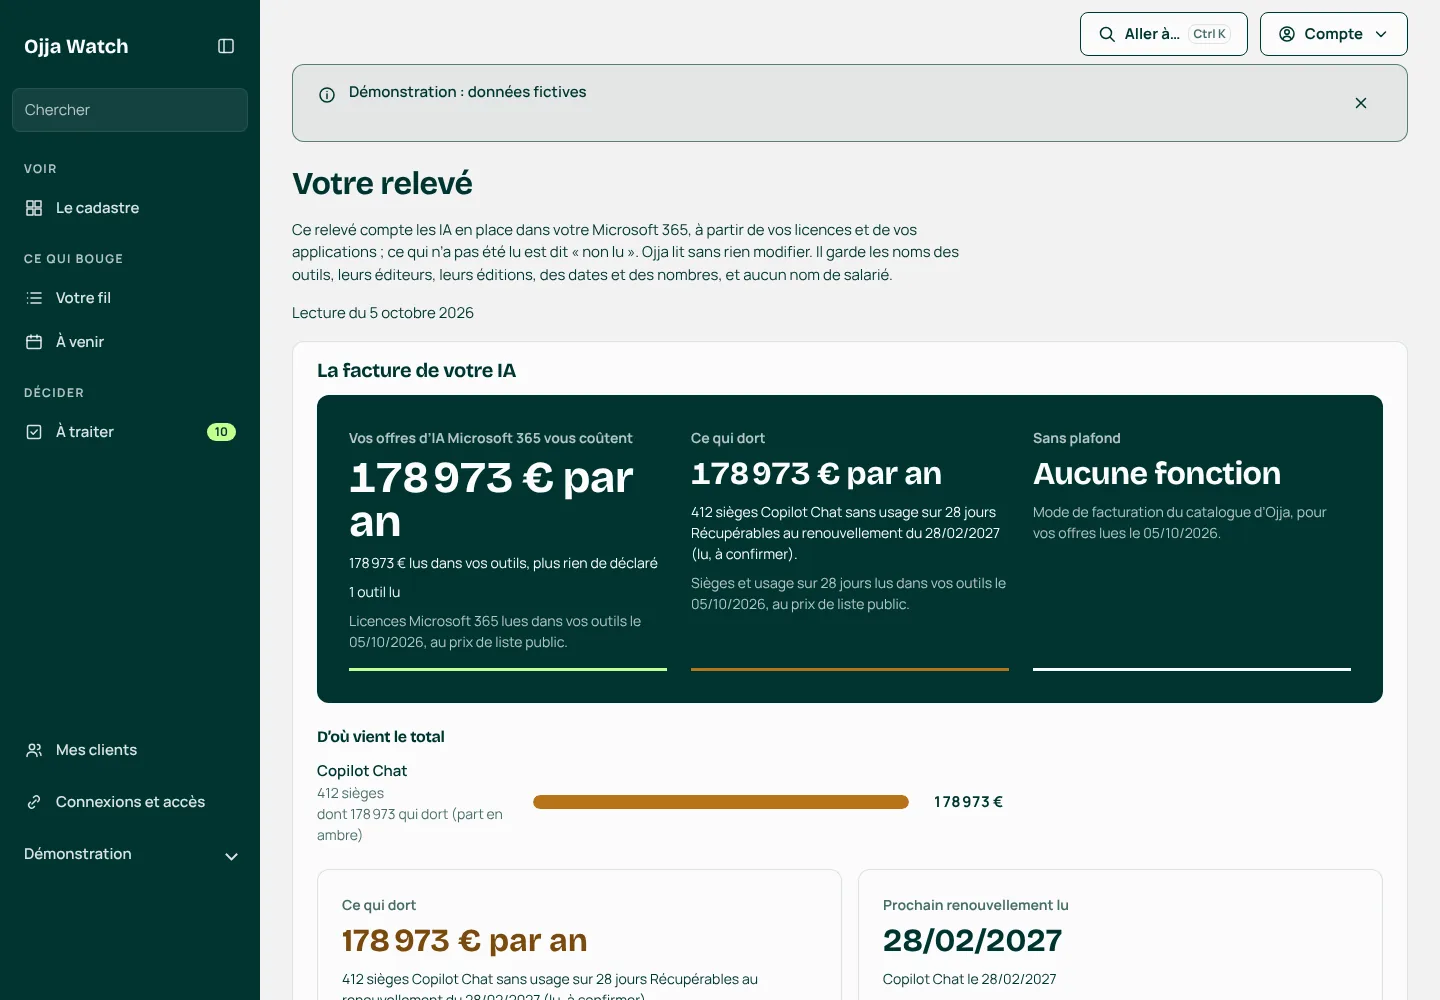This screenshot has height=1000, width=1440.
Task: Open À venir section
Action: coord(130,342)
